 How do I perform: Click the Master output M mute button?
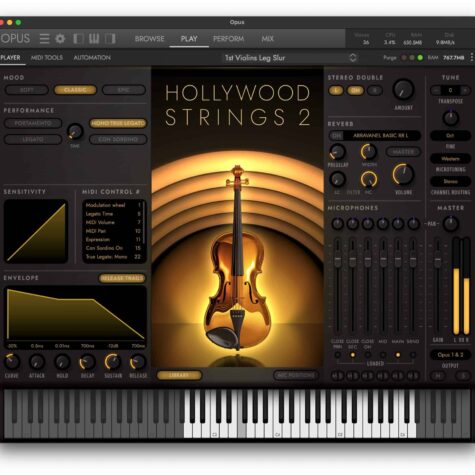438,376
